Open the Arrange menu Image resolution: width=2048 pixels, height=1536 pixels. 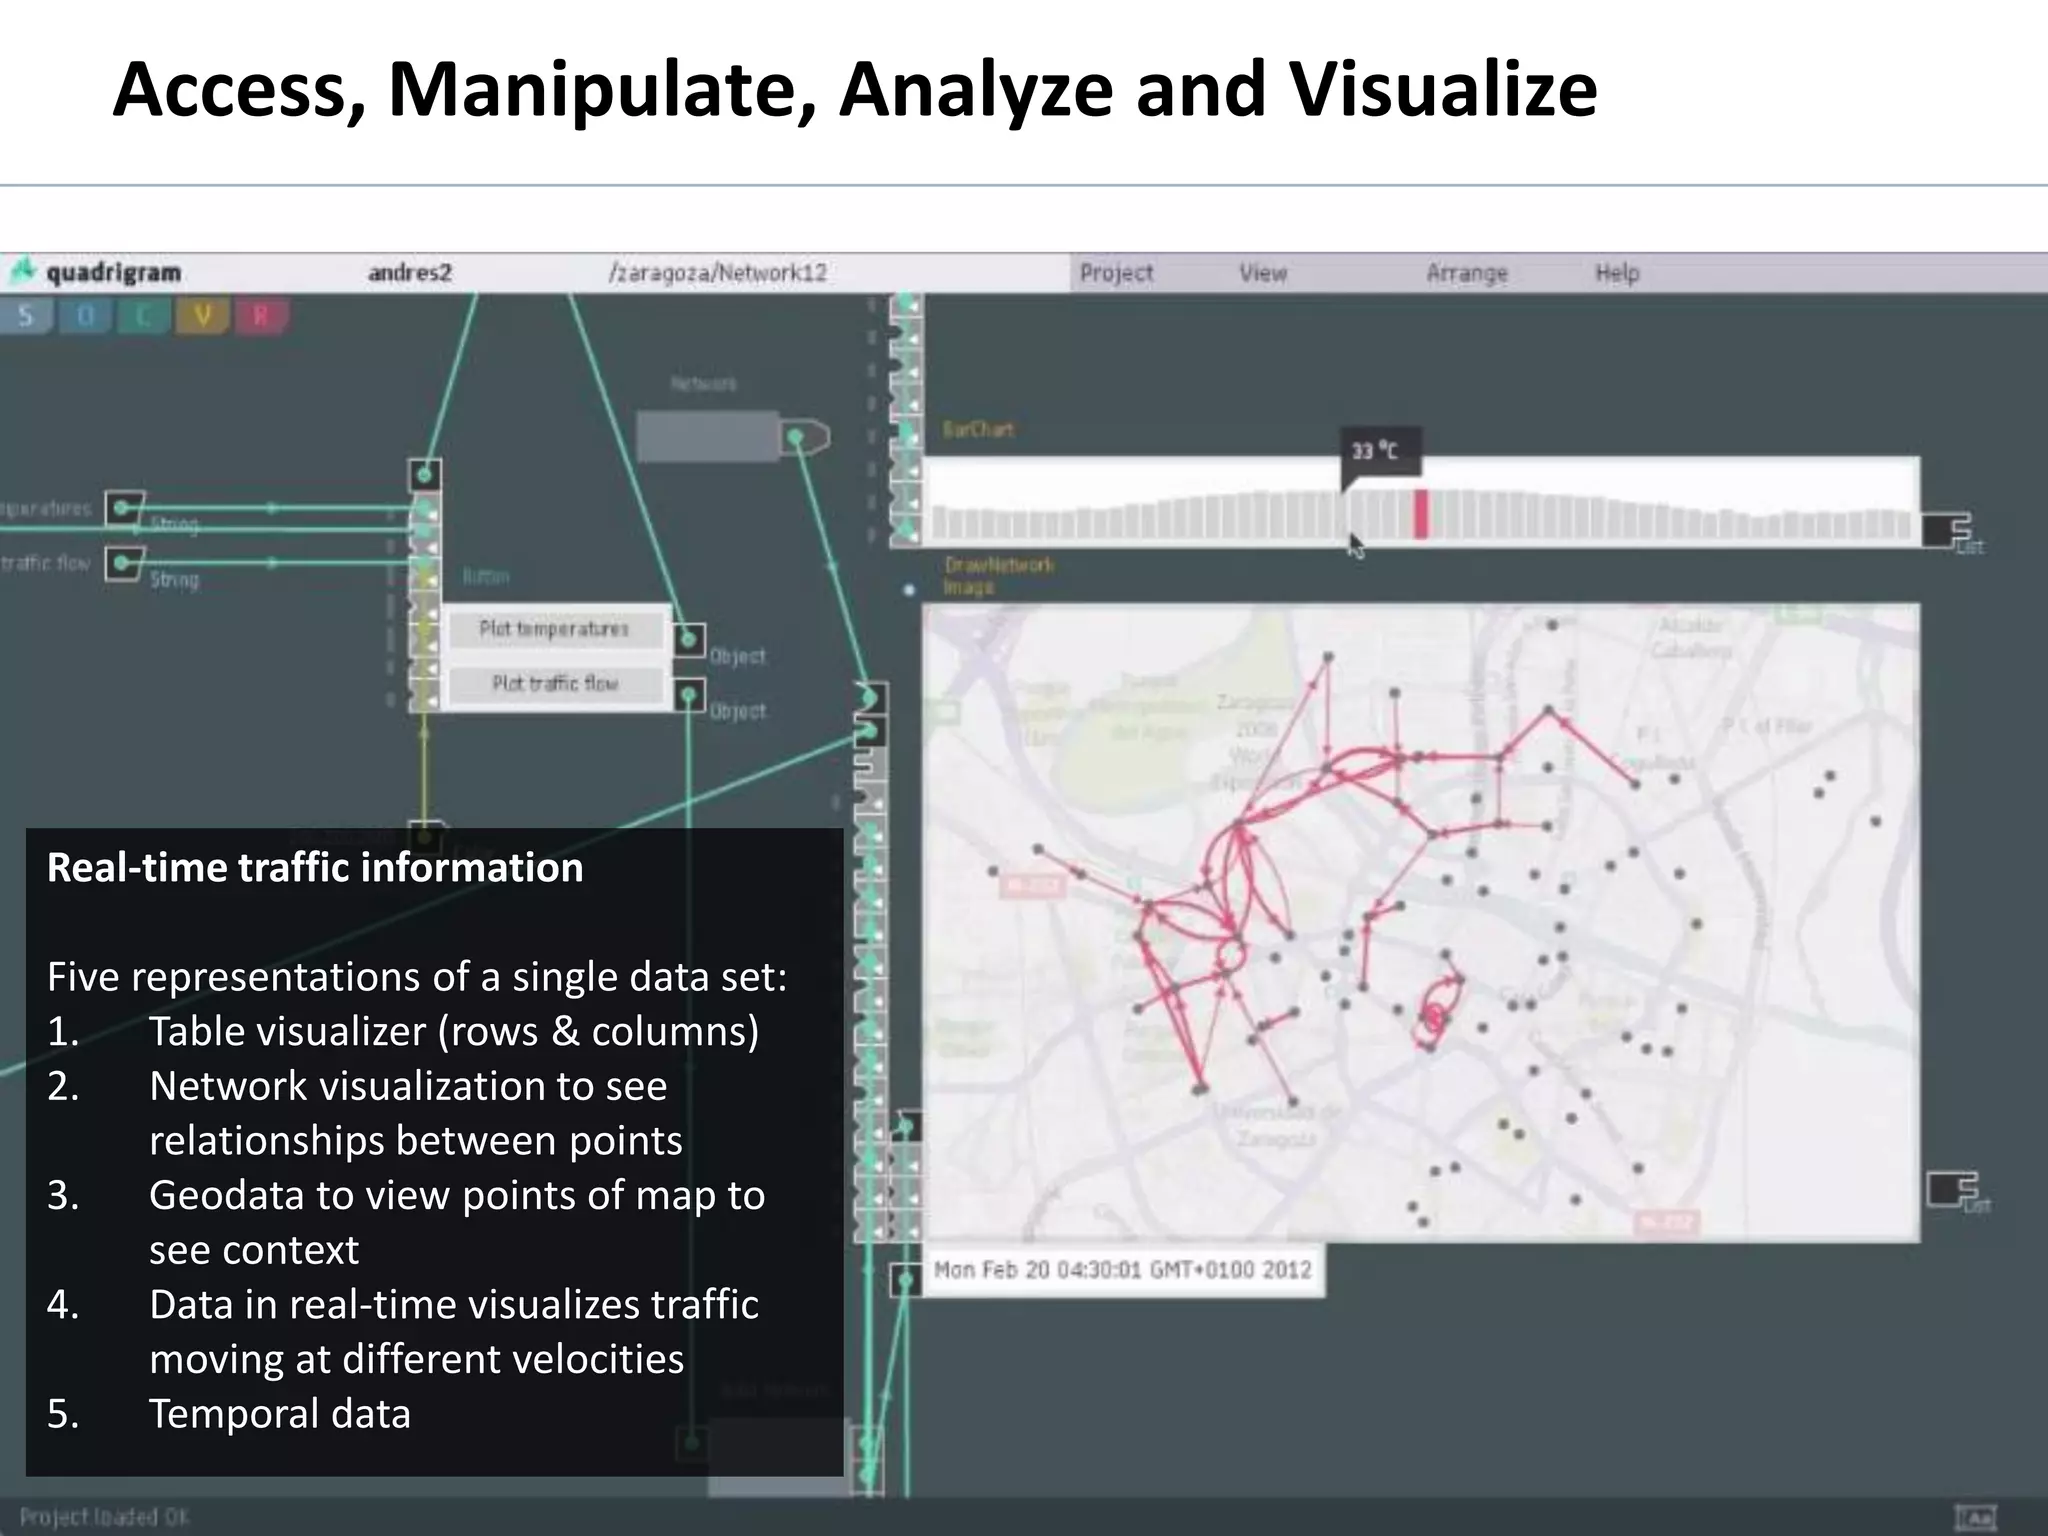pos(1467,273)
